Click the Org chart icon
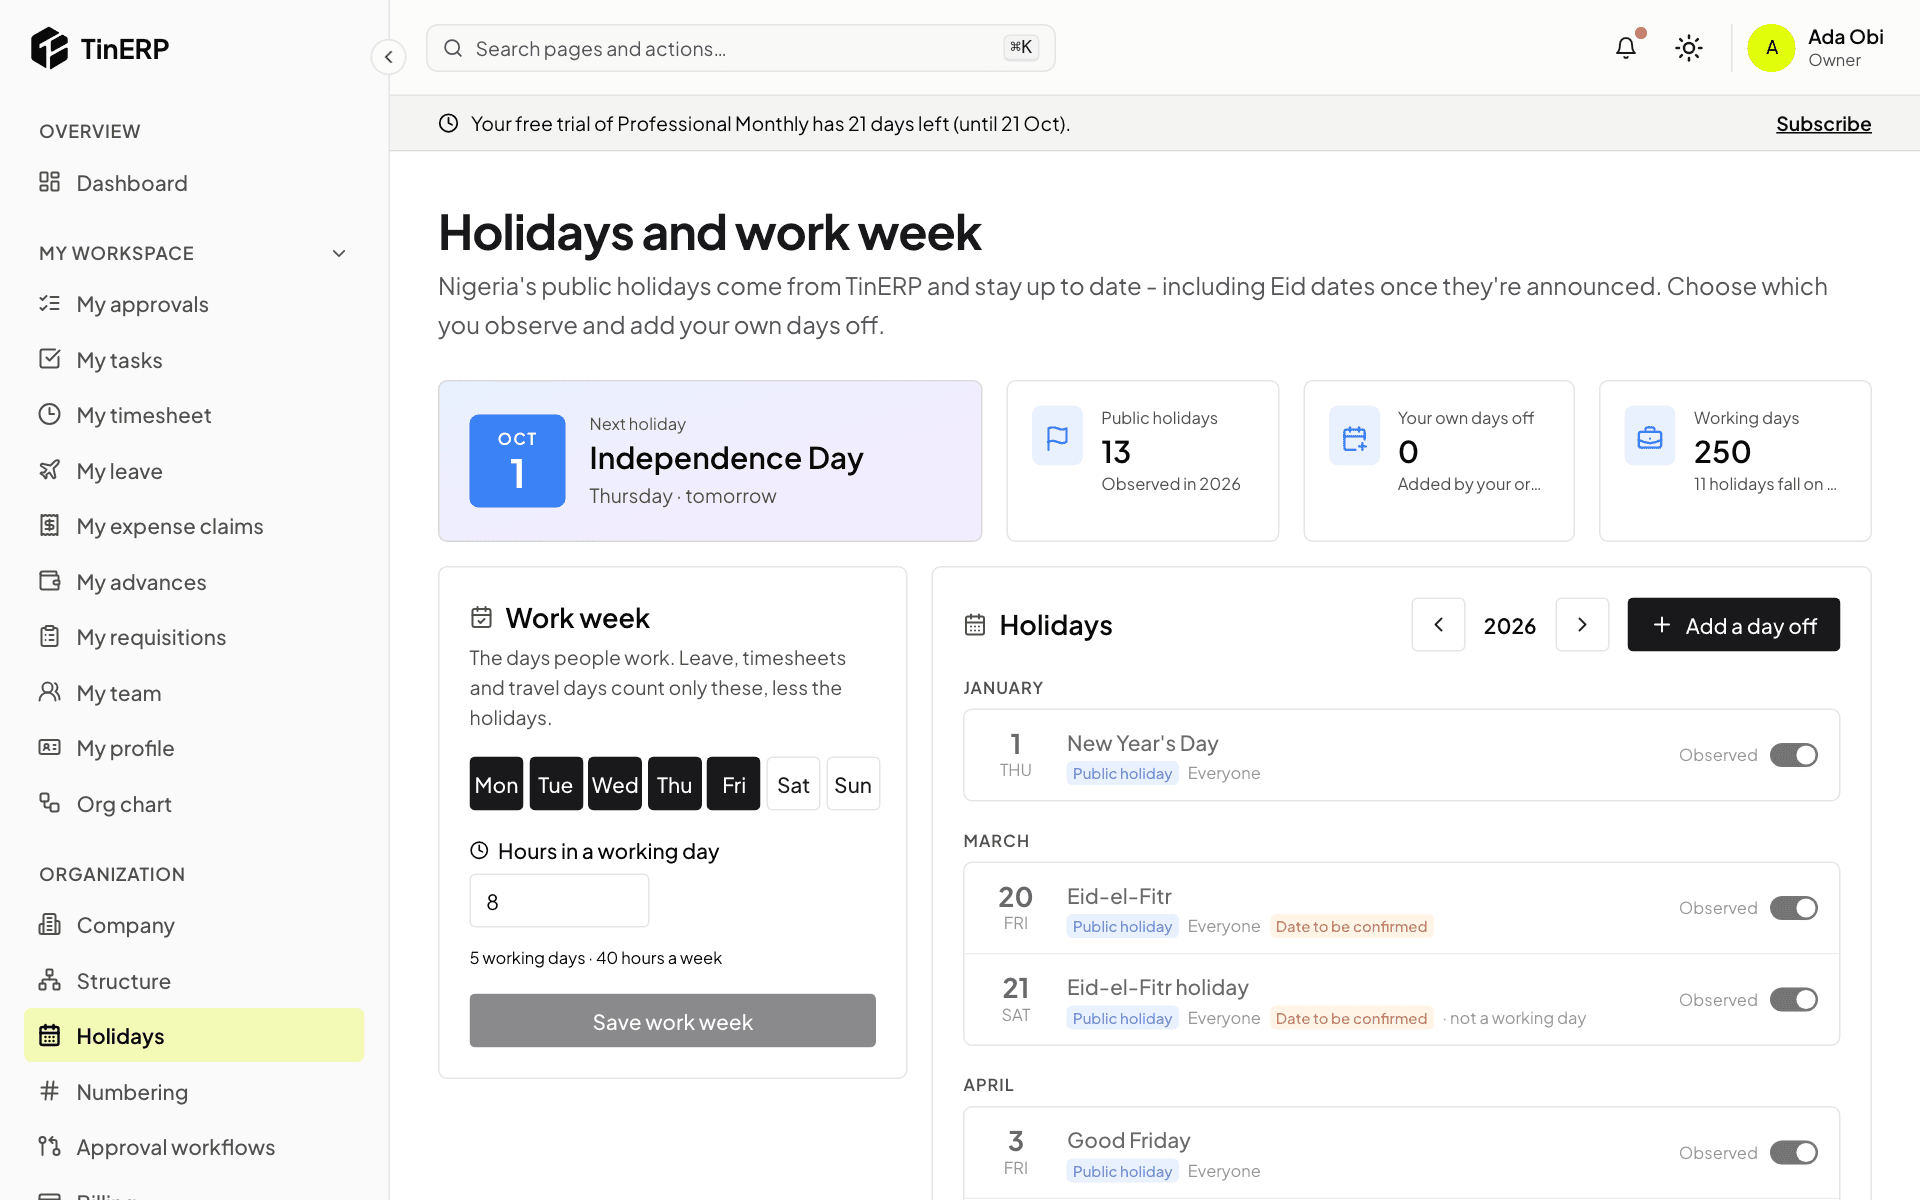 [x=50, y=803]
